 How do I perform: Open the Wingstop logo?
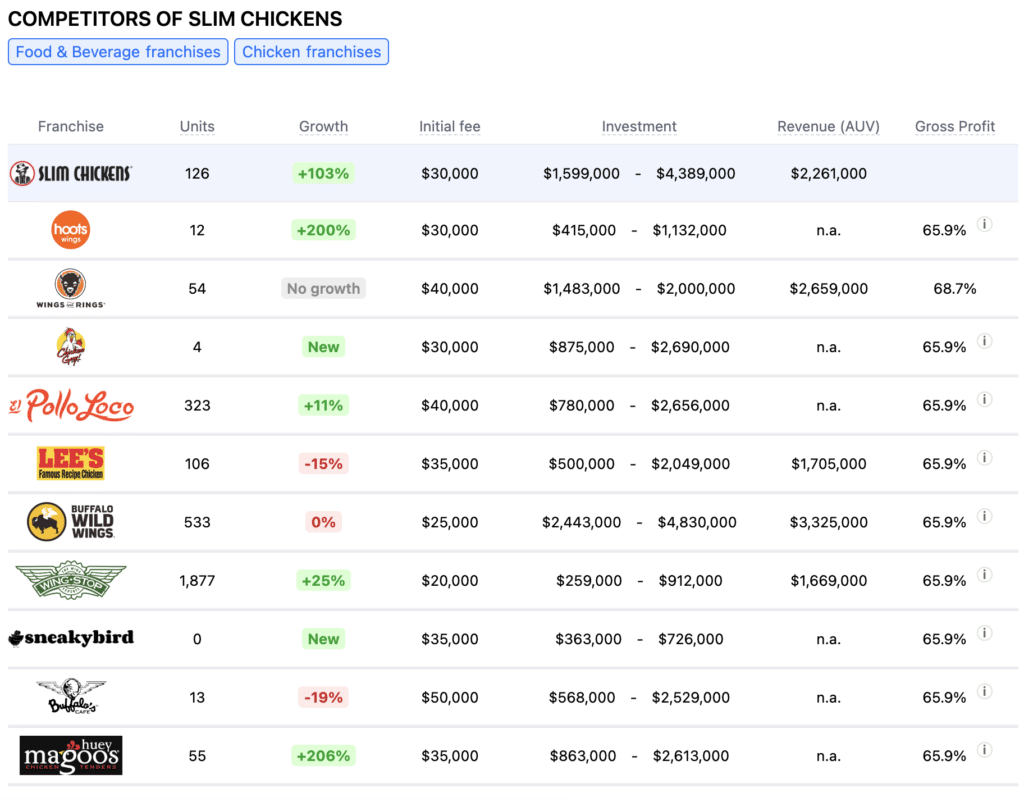(x=71, y=580)
